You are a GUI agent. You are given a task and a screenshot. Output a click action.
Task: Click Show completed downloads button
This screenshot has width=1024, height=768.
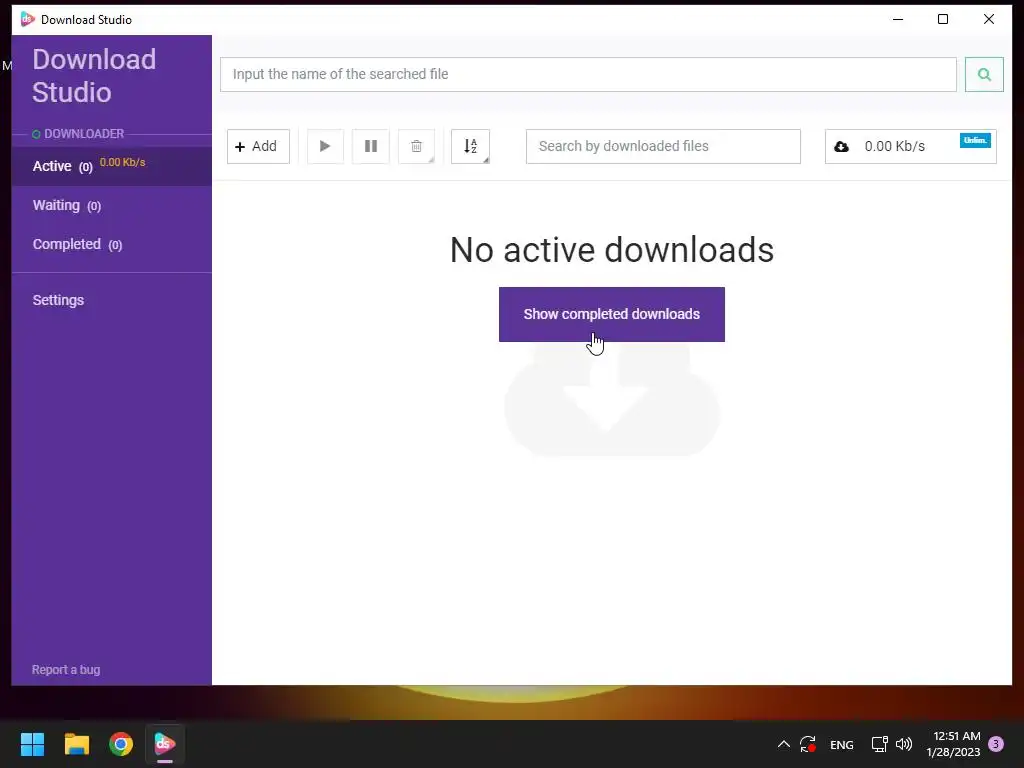611,314
